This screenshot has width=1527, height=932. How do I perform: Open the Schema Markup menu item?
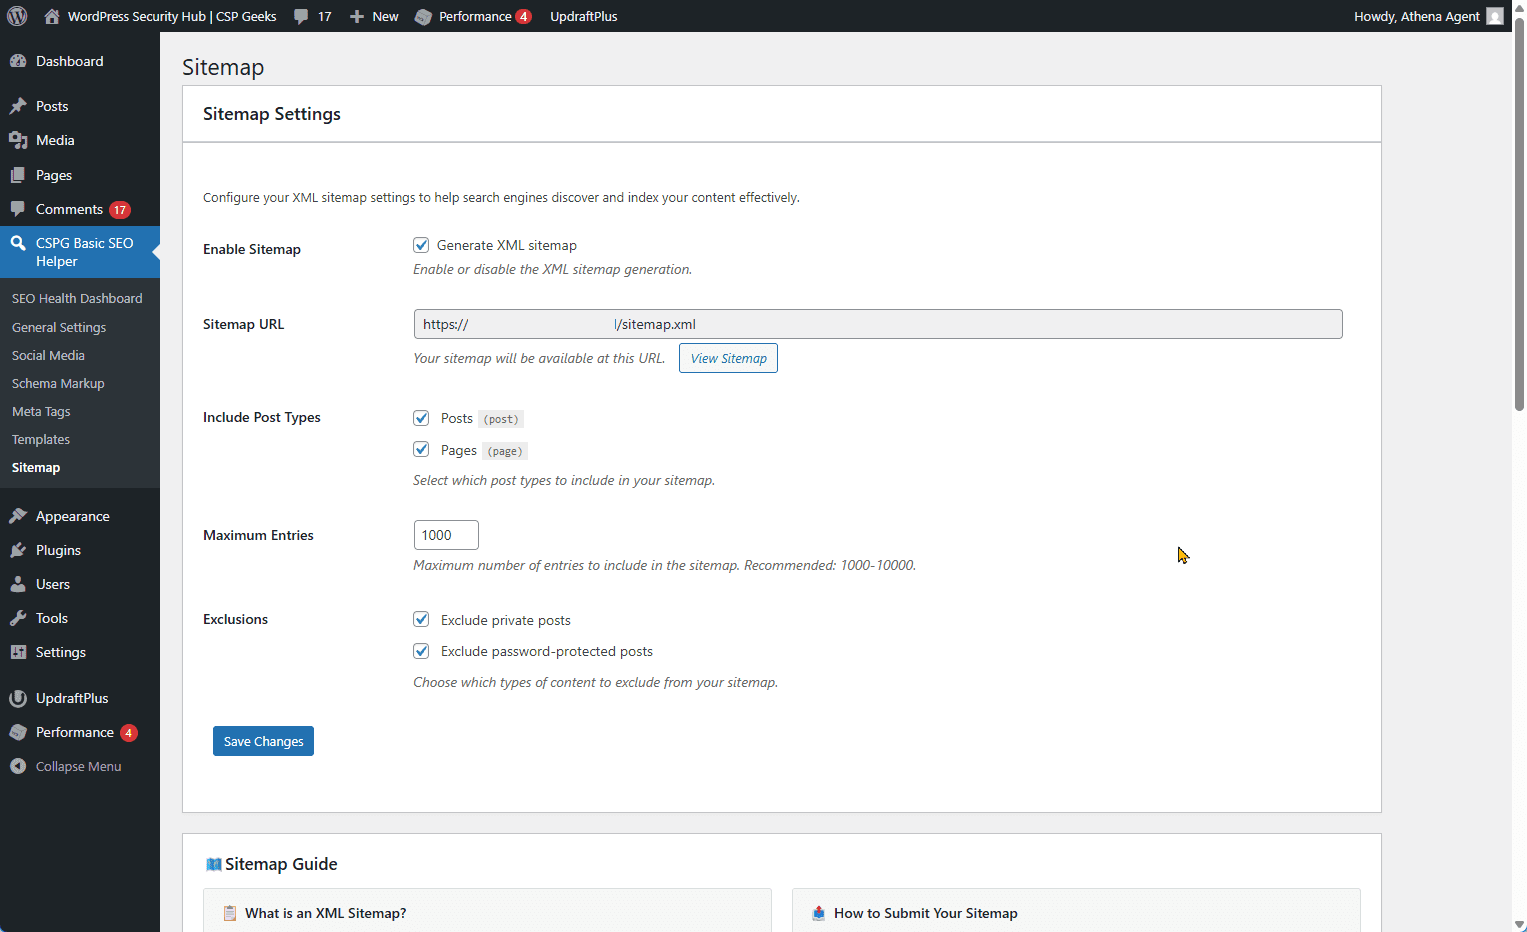(57, 382)
